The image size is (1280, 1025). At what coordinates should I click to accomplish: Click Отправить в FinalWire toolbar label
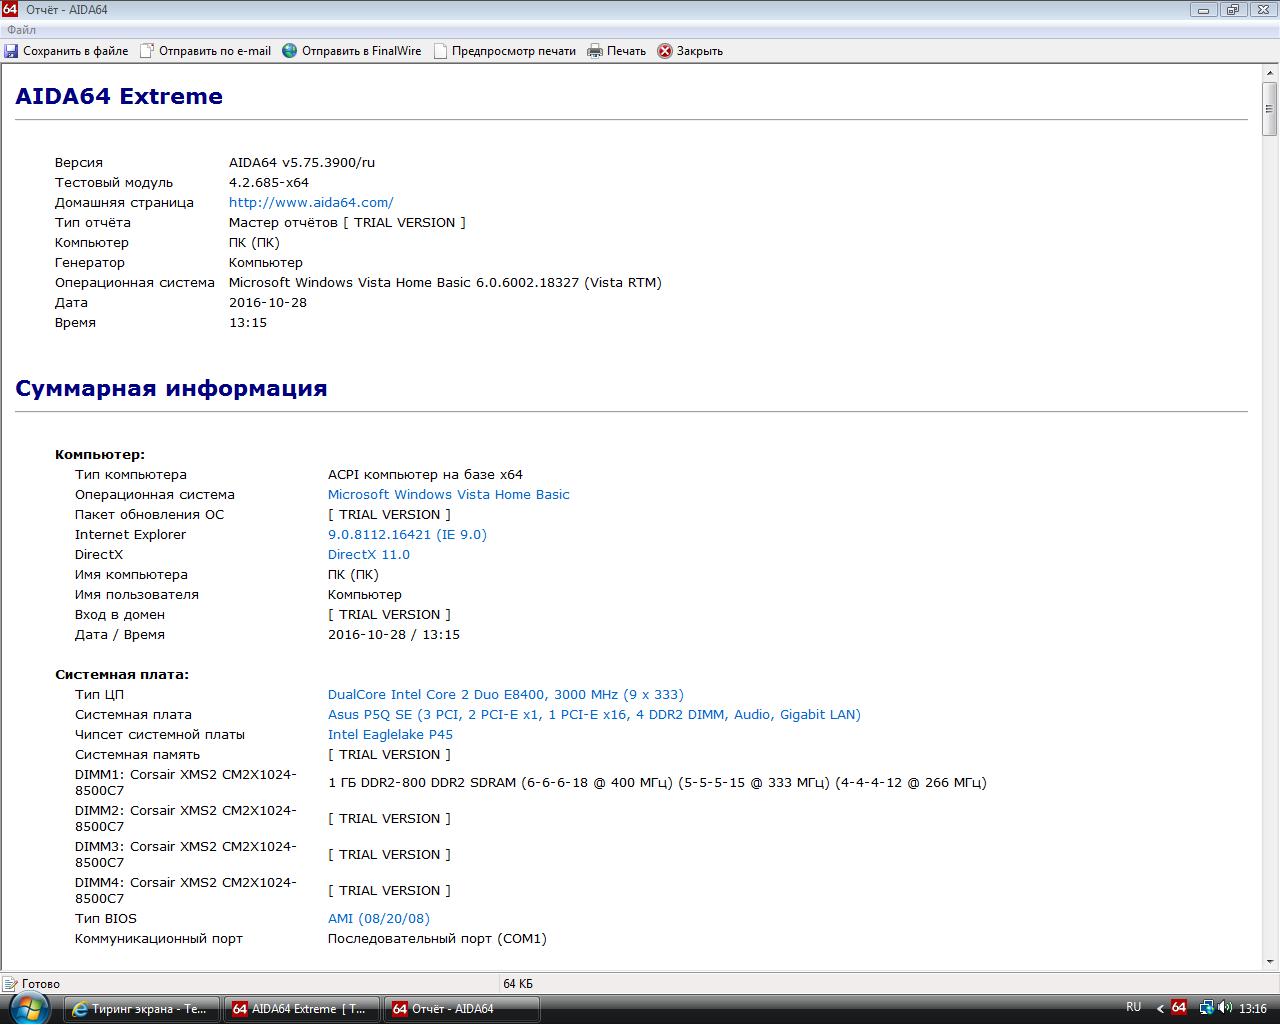click(x=362, y=51)
